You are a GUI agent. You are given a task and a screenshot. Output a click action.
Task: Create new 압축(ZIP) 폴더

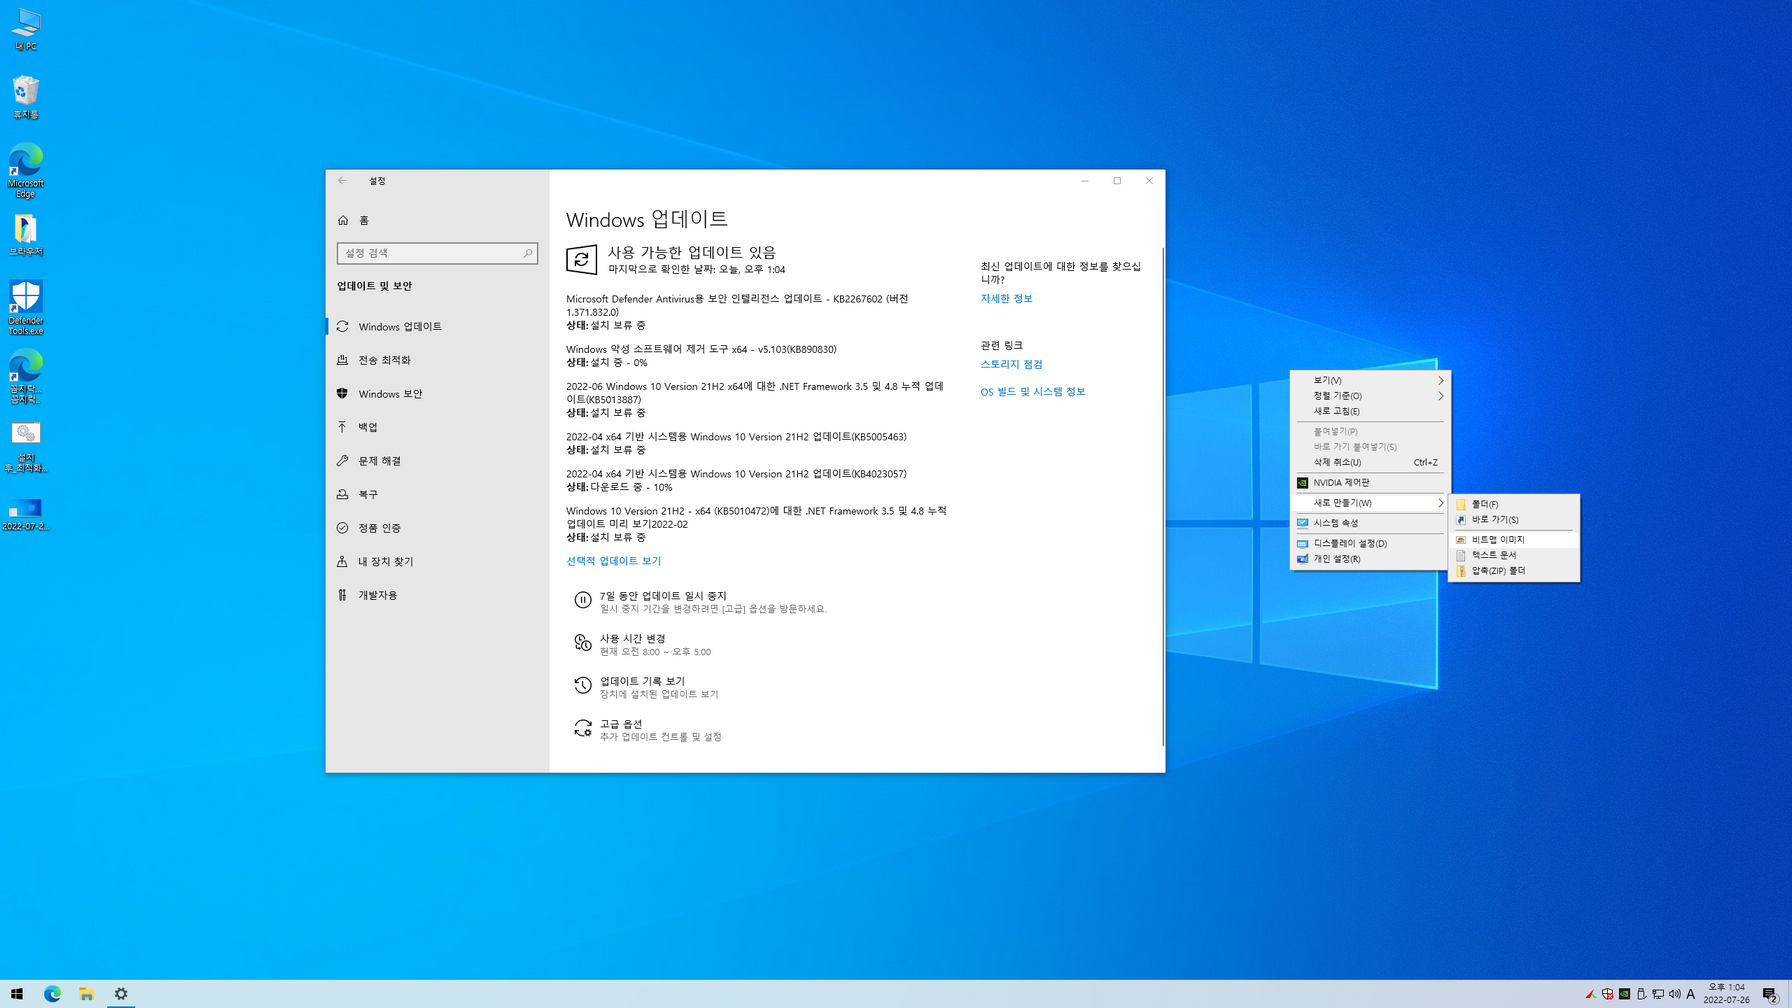[x=1514, y=571]
